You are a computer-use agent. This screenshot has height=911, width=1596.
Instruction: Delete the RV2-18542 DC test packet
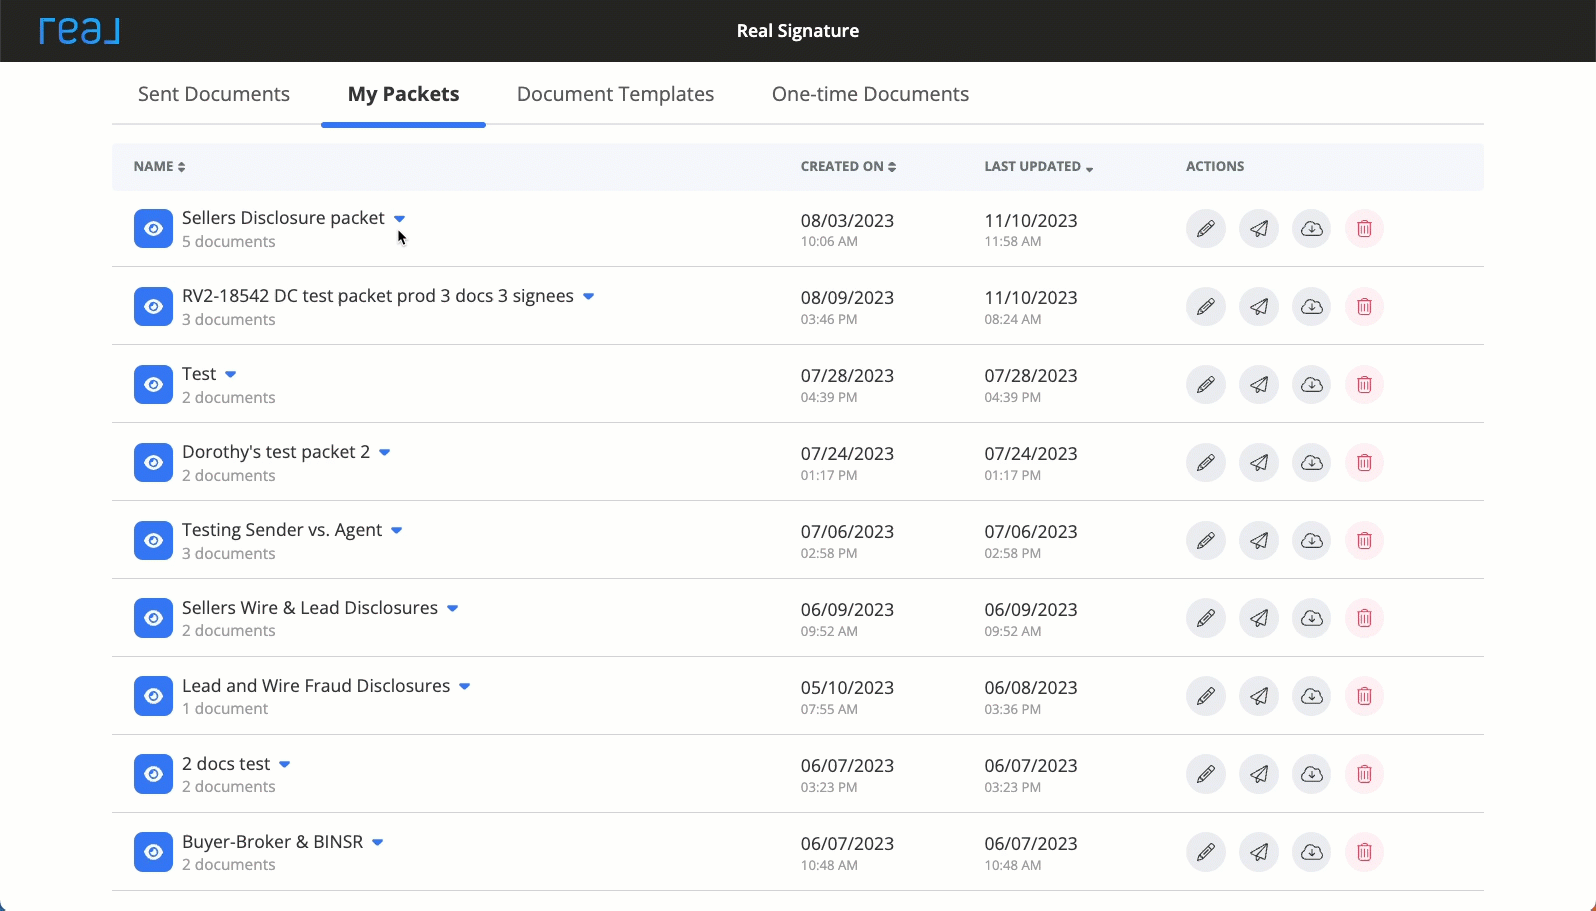(1364, 307)
